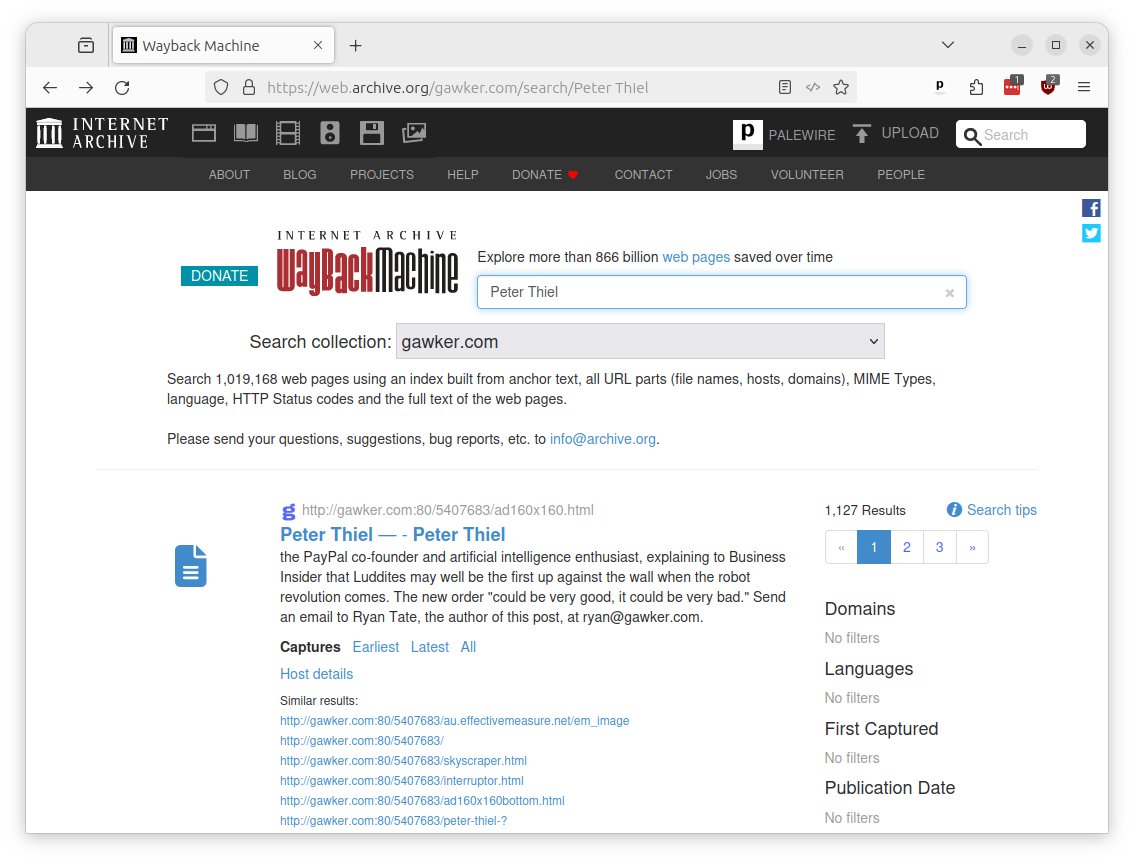Close the Wayback Machine tab

coord(317,46)
